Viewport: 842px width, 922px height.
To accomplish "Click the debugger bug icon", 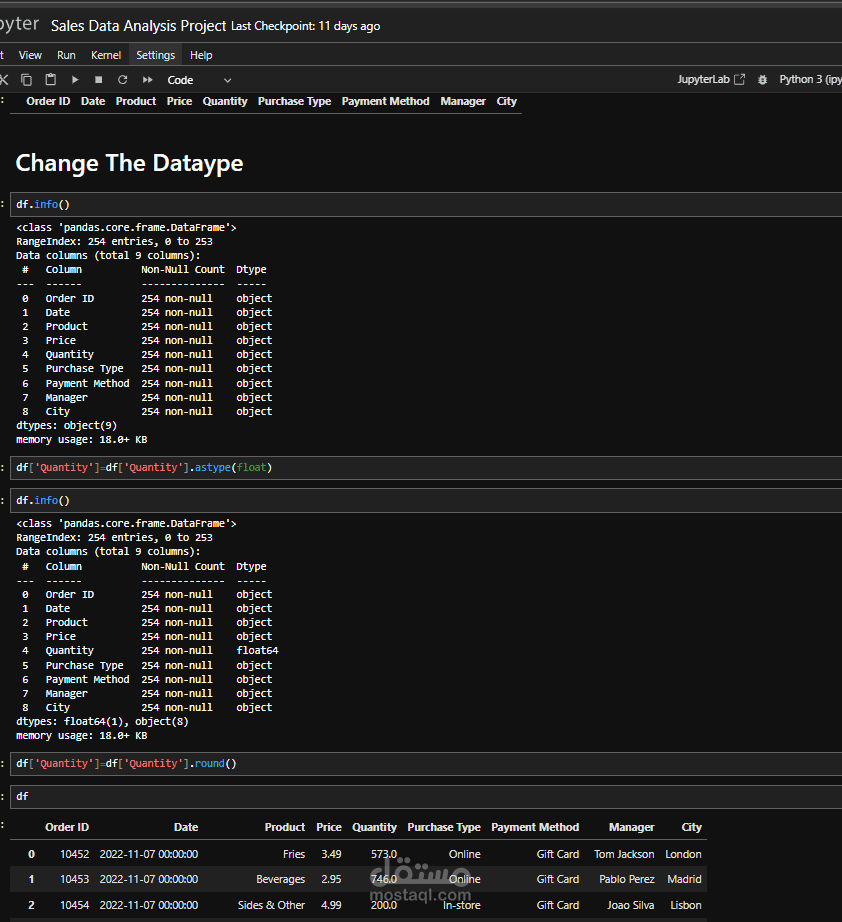I will point(762,80).
